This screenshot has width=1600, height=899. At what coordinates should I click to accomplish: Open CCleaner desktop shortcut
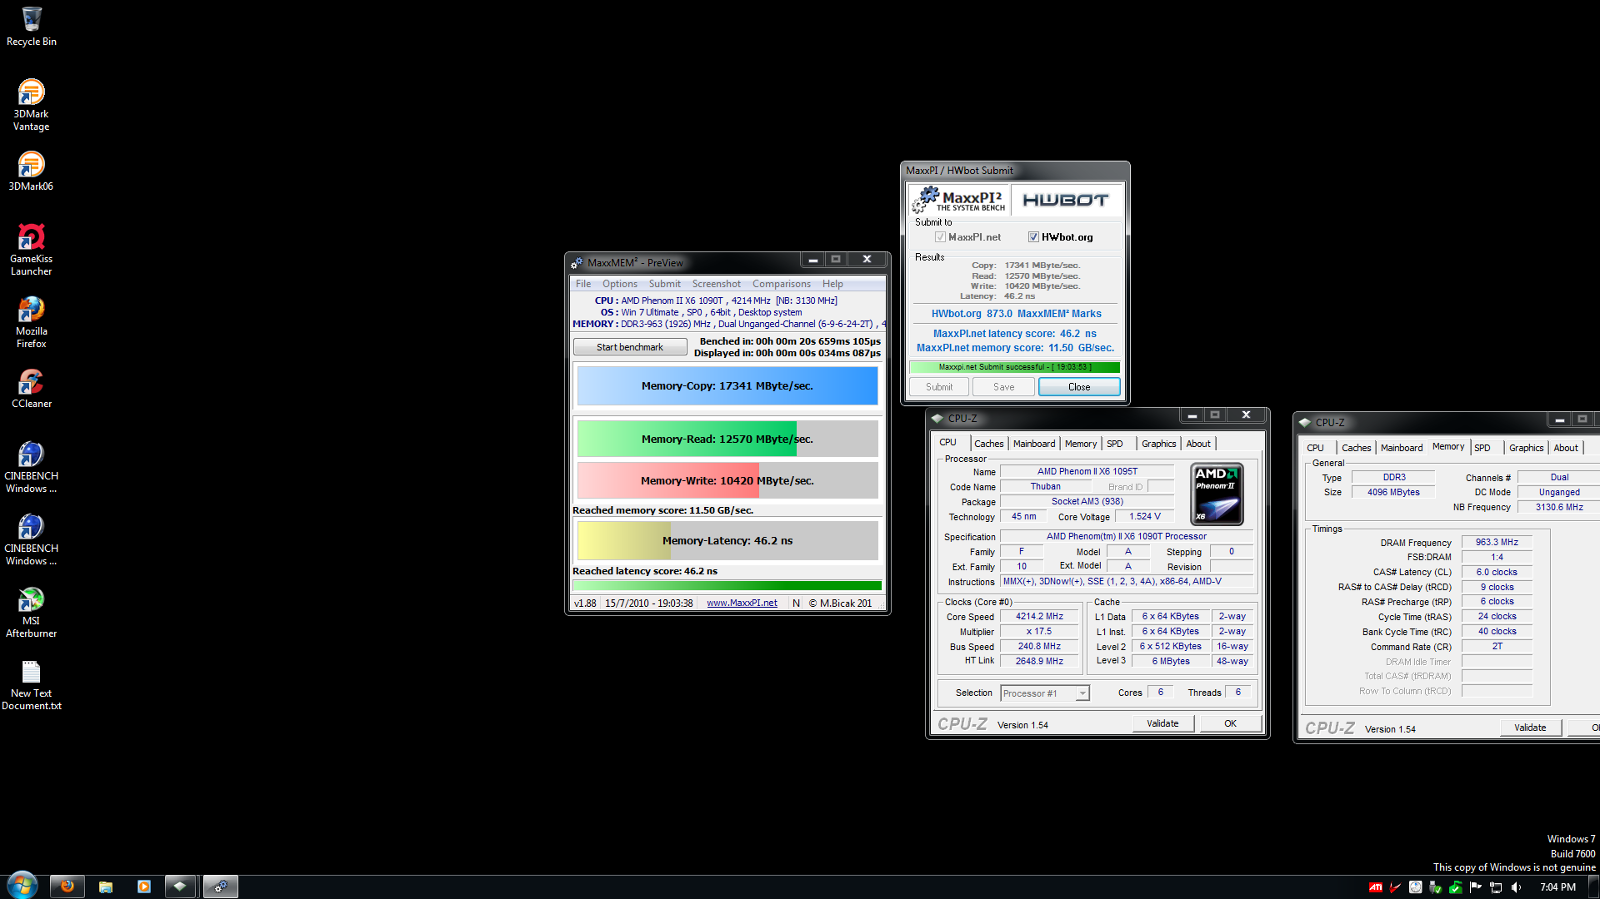pos(31,389)
